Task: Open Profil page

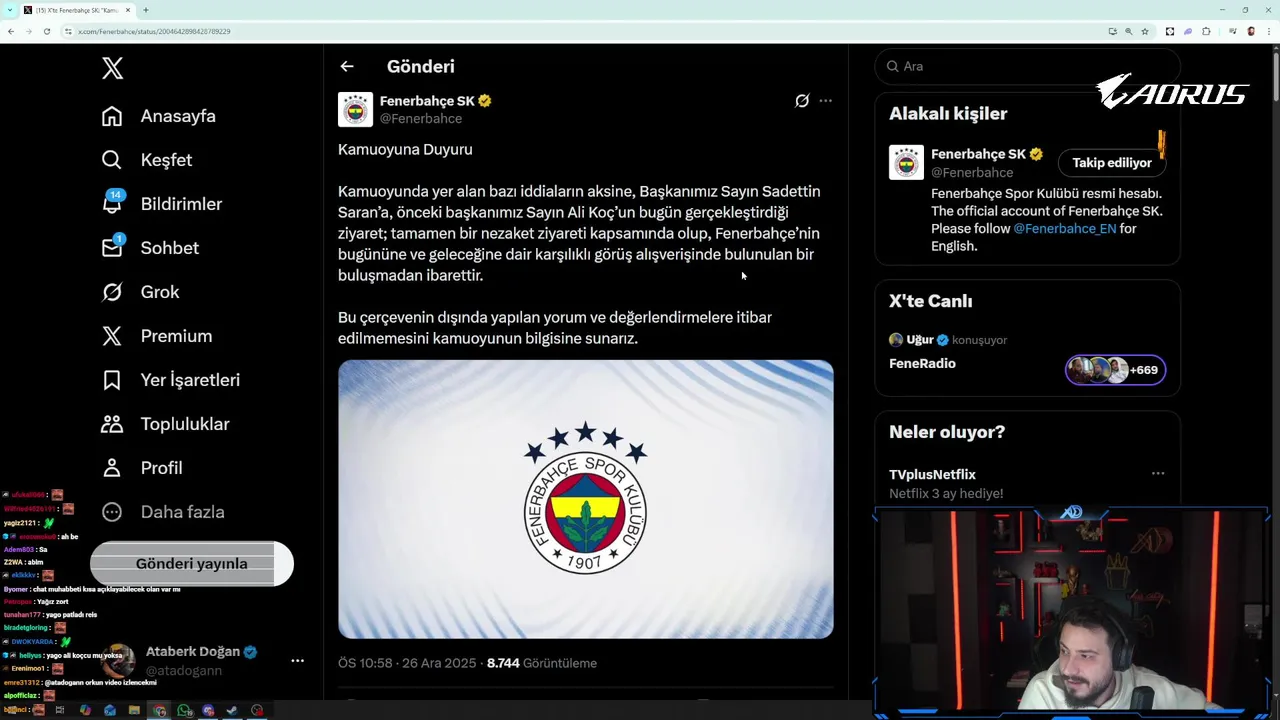Action: pyautogui.click(x=141, y=468)
